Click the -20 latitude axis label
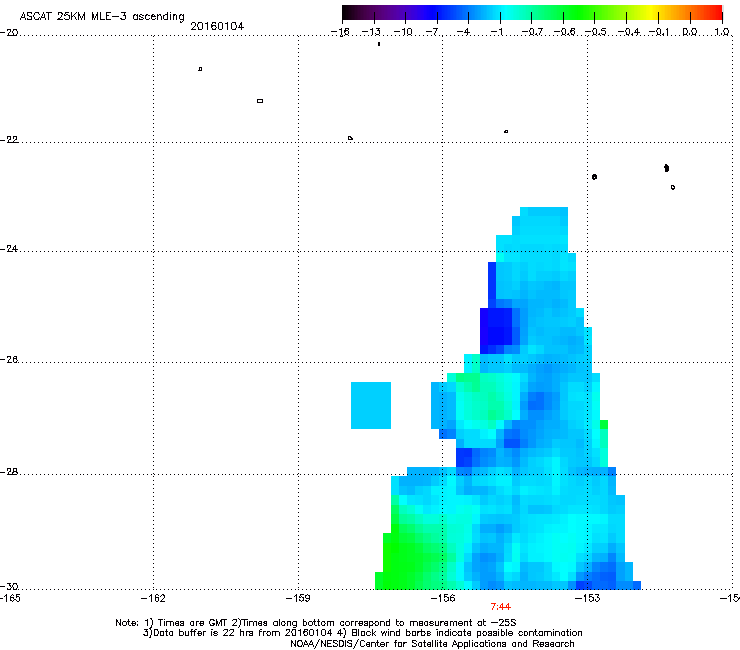 [x=9, y=33]
